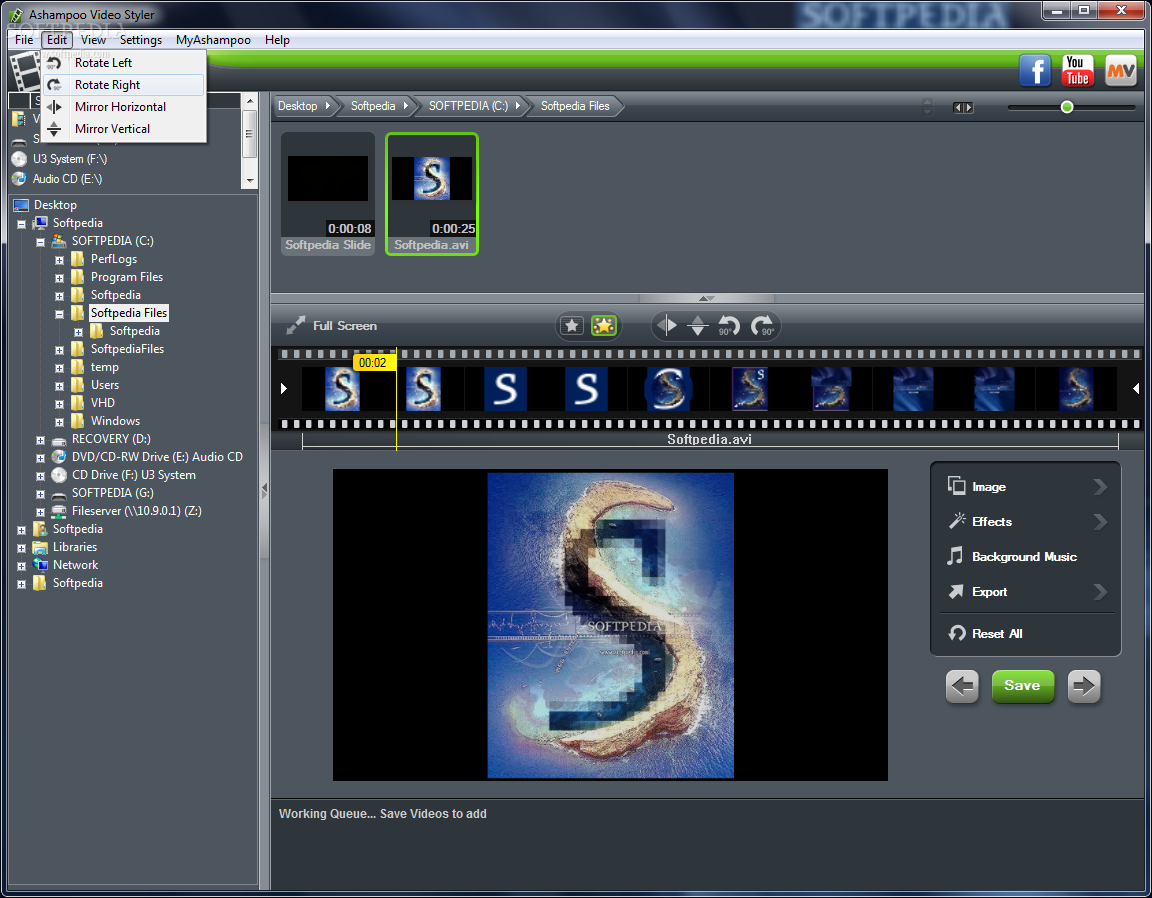Select the VHD folder in the tree
The image size is (1152, 898).
(x=102, y=403)
